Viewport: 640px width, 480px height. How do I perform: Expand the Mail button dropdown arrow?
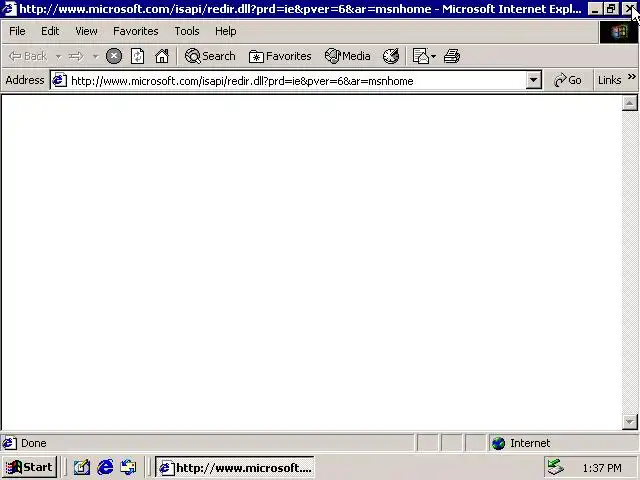click(x=433, y=56)
